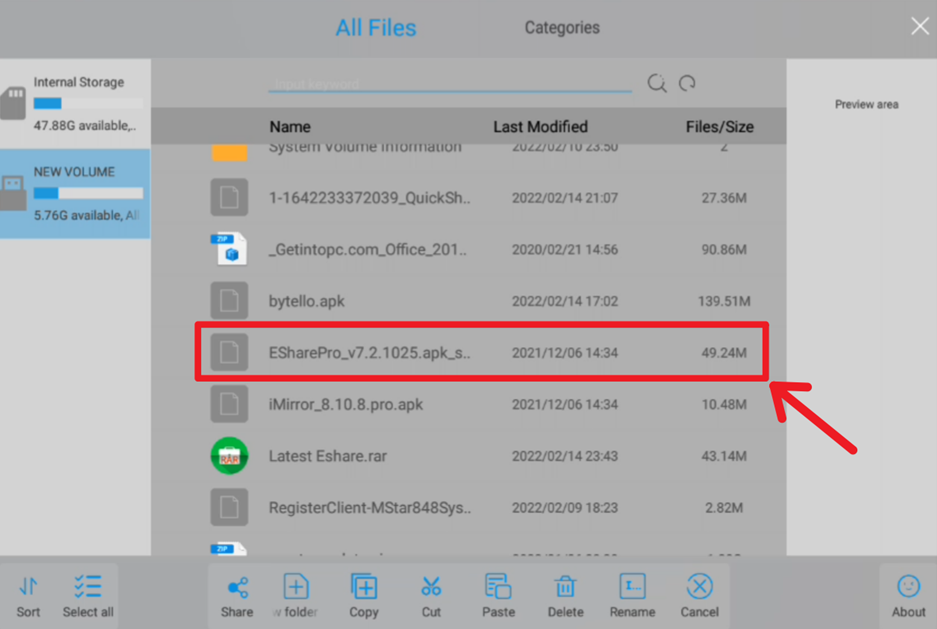Click the Rename button
Screen dimensions: 937x629
[x=632, y=596]
